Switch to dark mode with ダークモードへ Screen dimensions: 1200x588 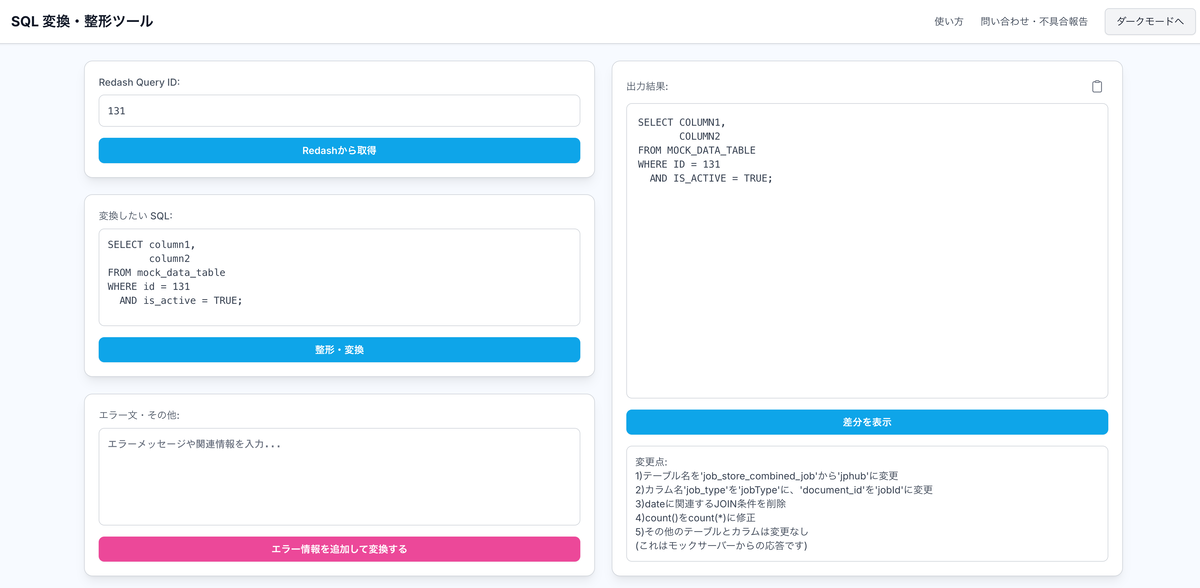click(x=1150, y=21)
